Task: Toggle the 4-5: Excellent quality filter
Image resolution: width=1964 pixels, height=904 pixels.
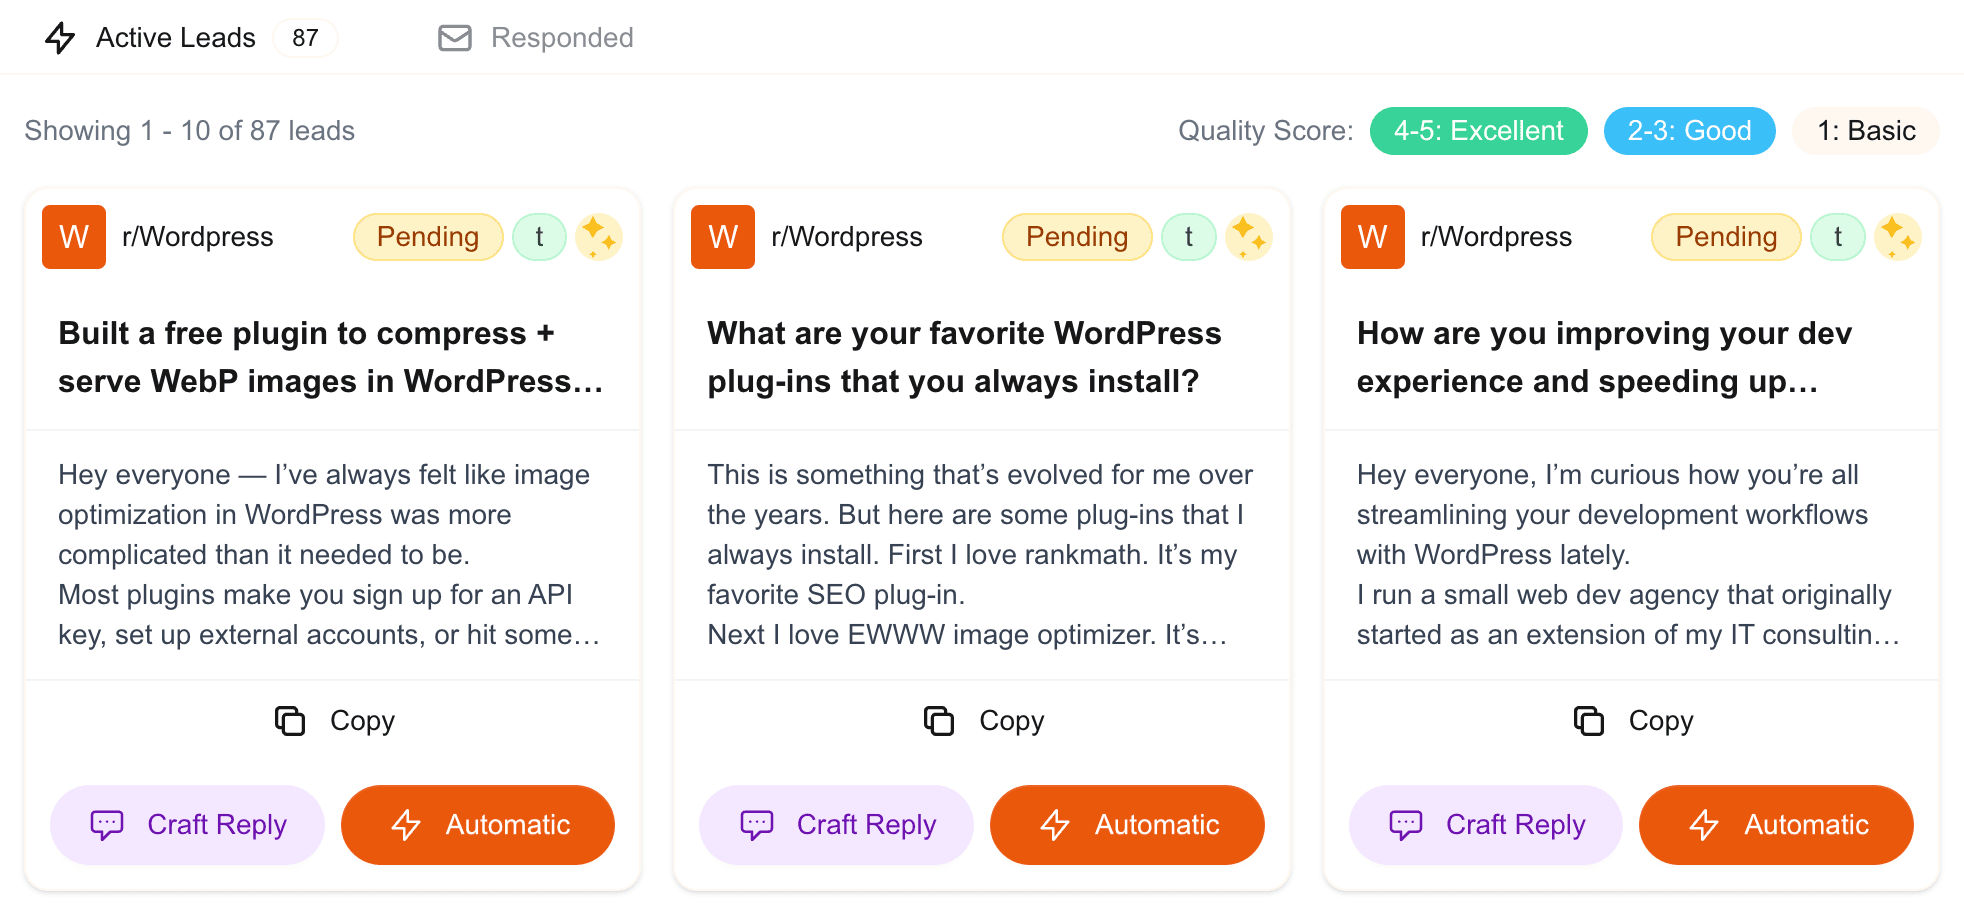Action: coord(1478,131)
